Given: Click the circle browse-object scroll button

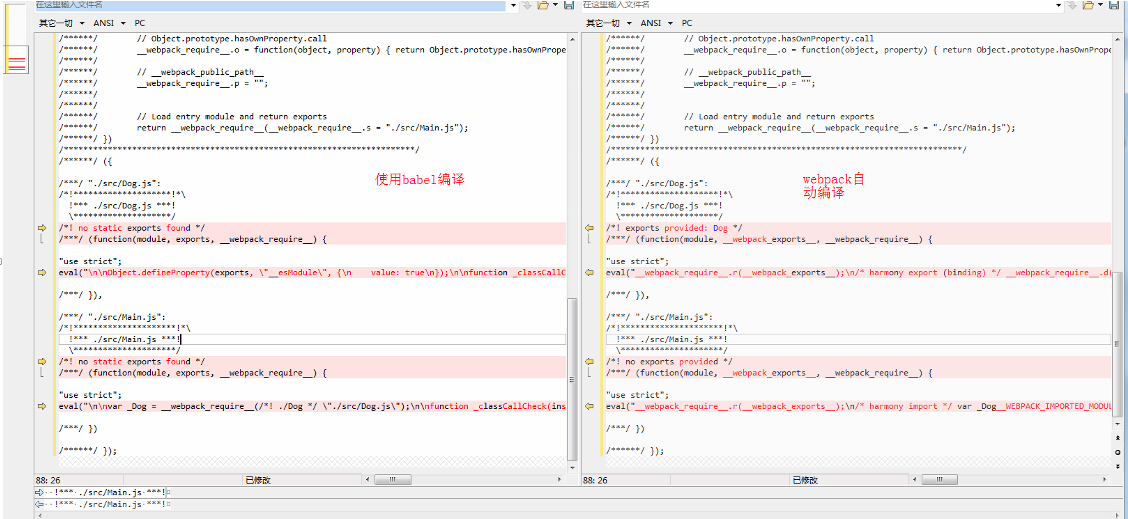Looking at the screenshot, I should pos(1119,451).
